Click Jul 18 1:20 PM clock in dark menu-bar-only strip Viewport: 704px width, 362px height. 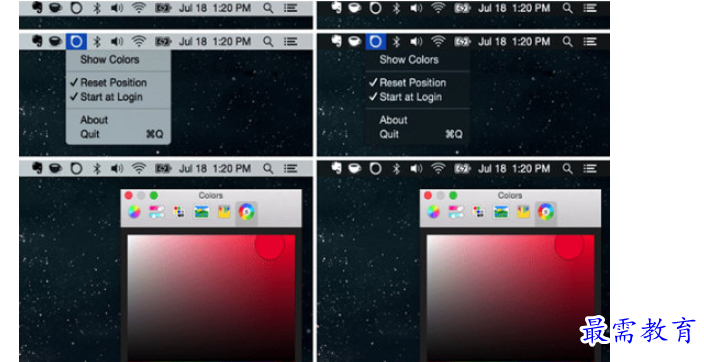(x=514, y=8)
